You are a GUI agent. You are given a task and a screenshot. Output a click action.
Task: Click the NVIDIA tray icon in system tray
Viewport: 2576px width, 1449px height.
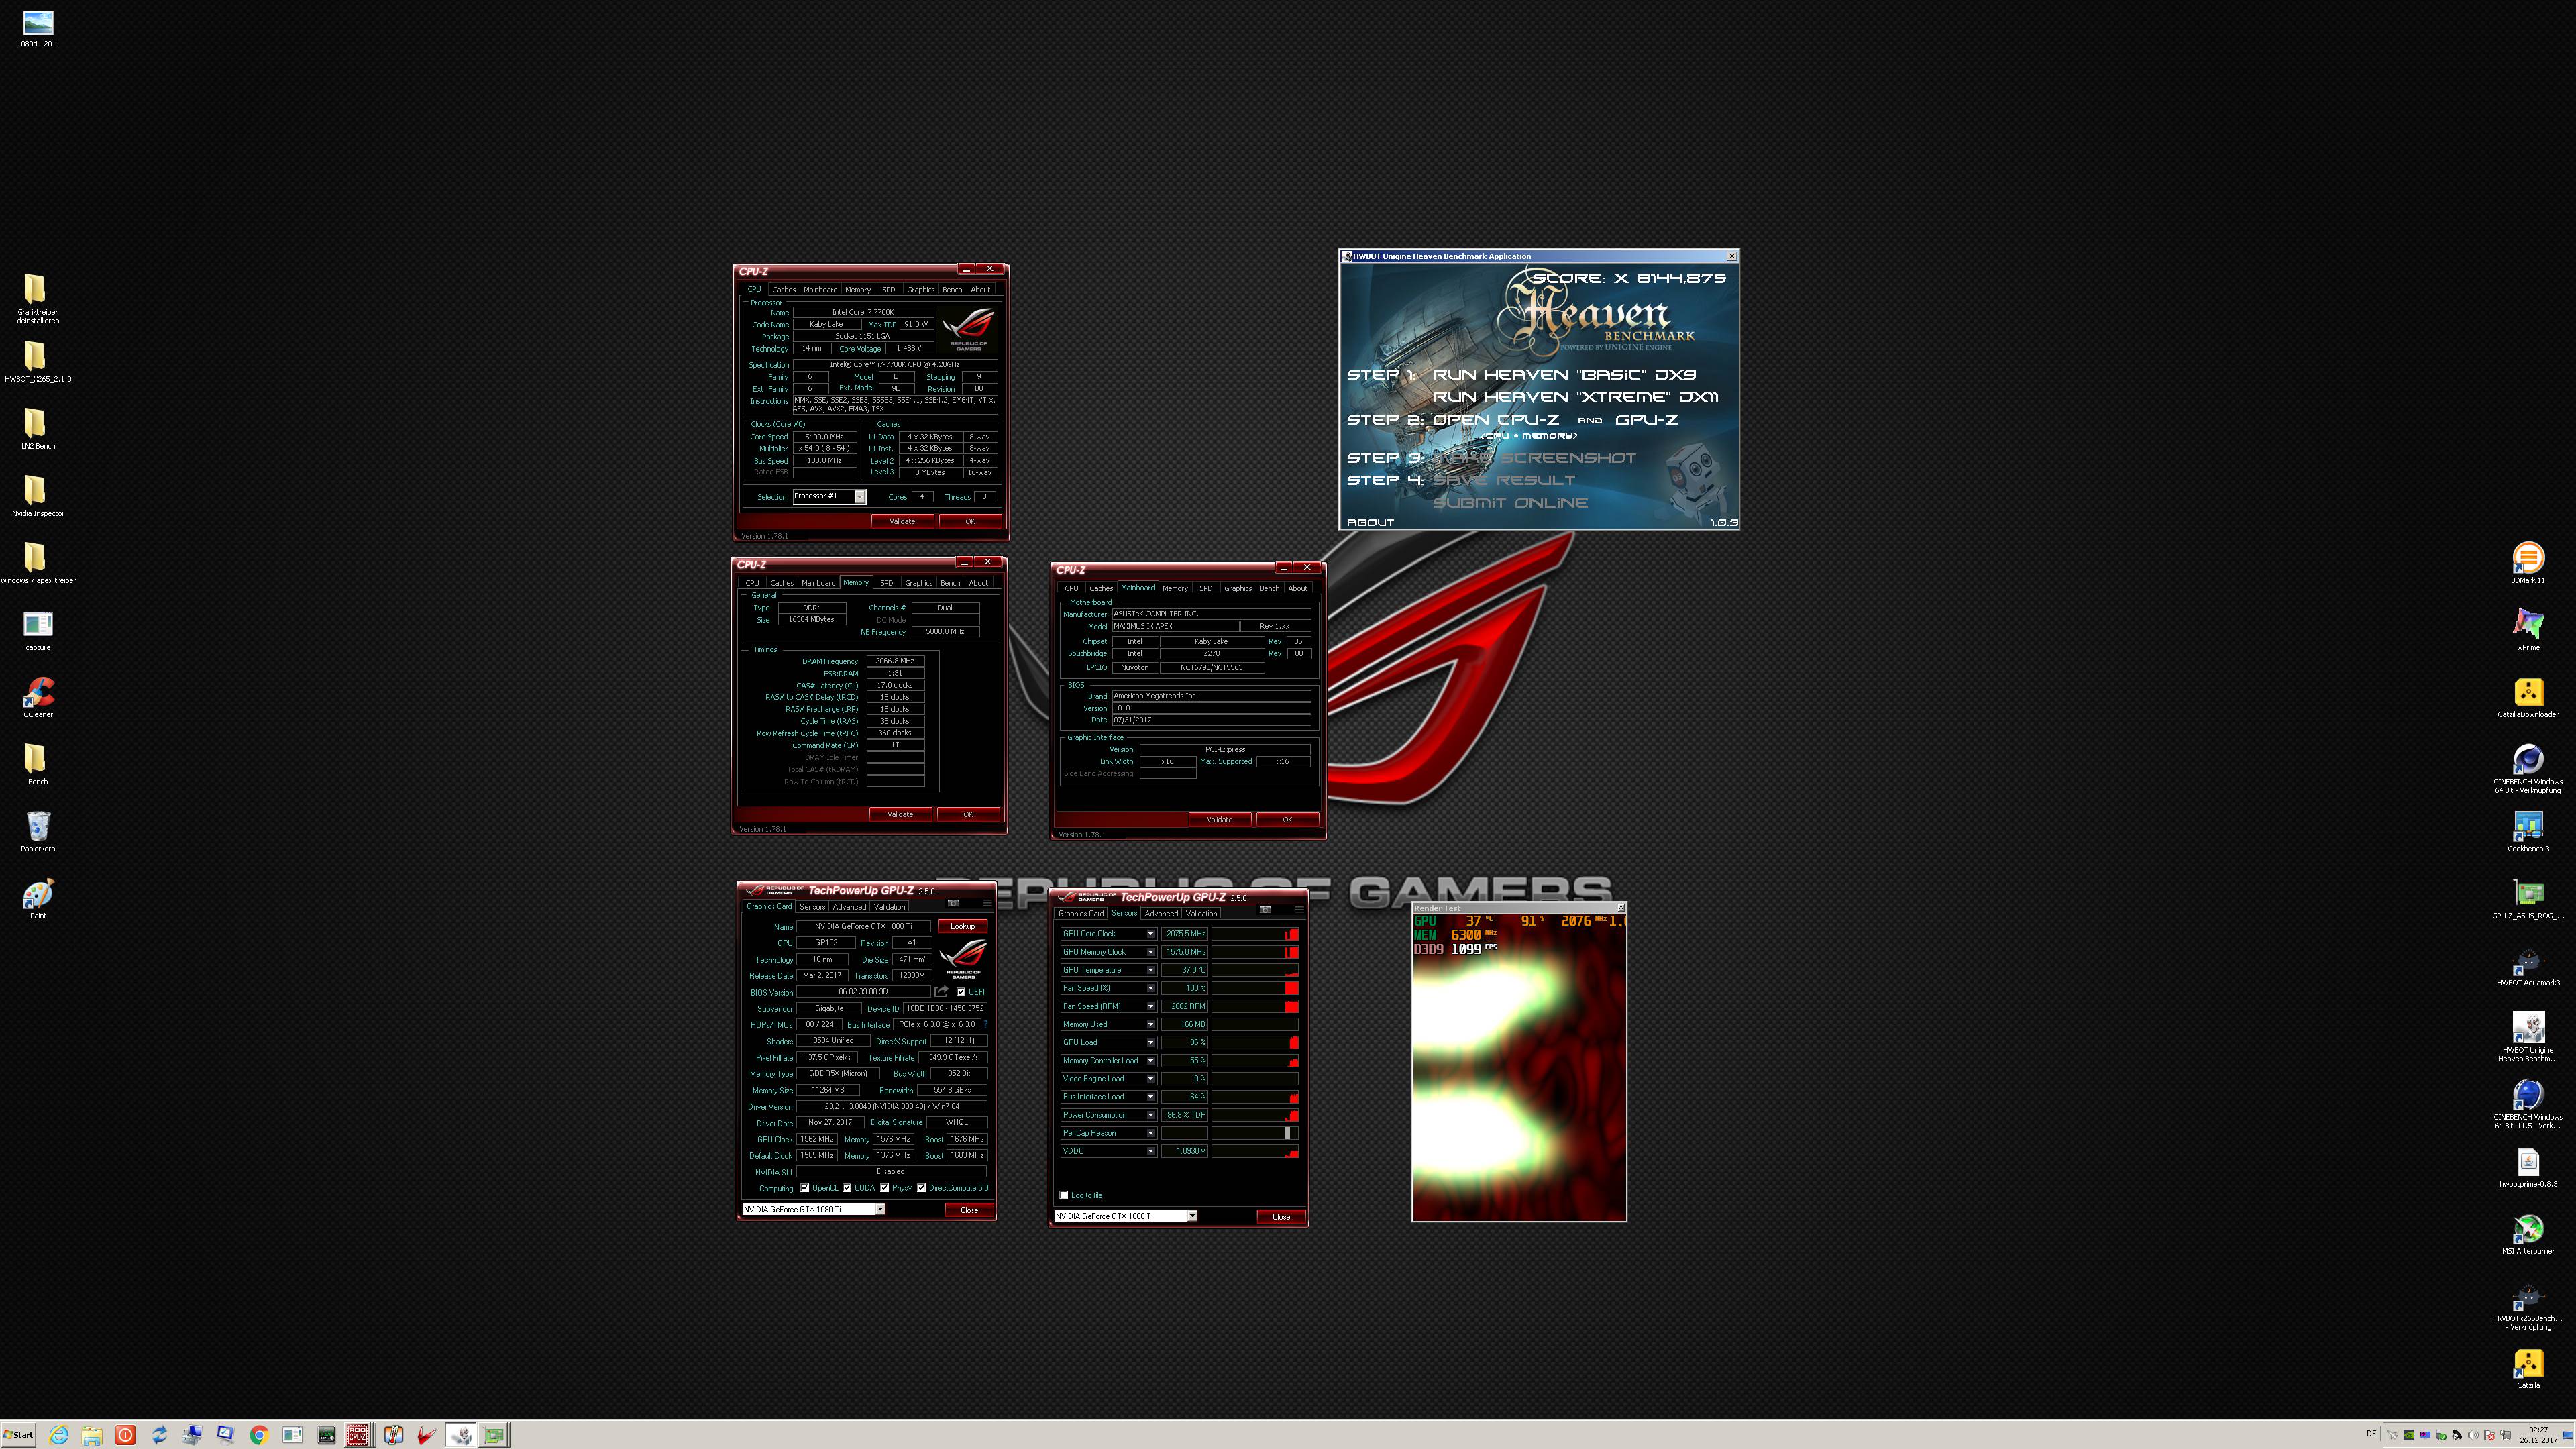click(x=2409, y=1435)
